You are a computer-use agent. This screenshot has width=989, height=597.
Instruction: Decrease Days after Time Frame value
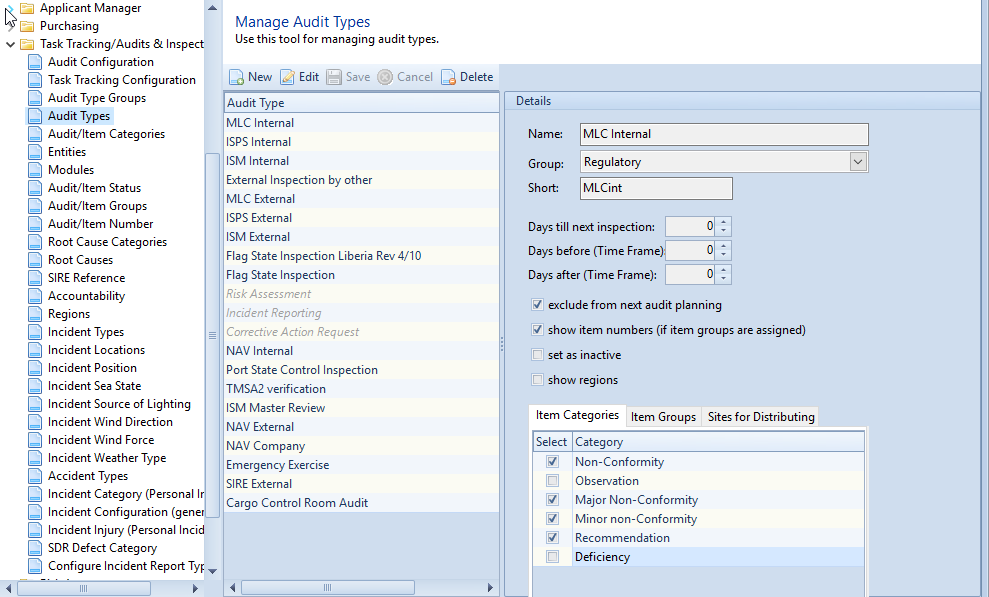click(x=723, y=279)
